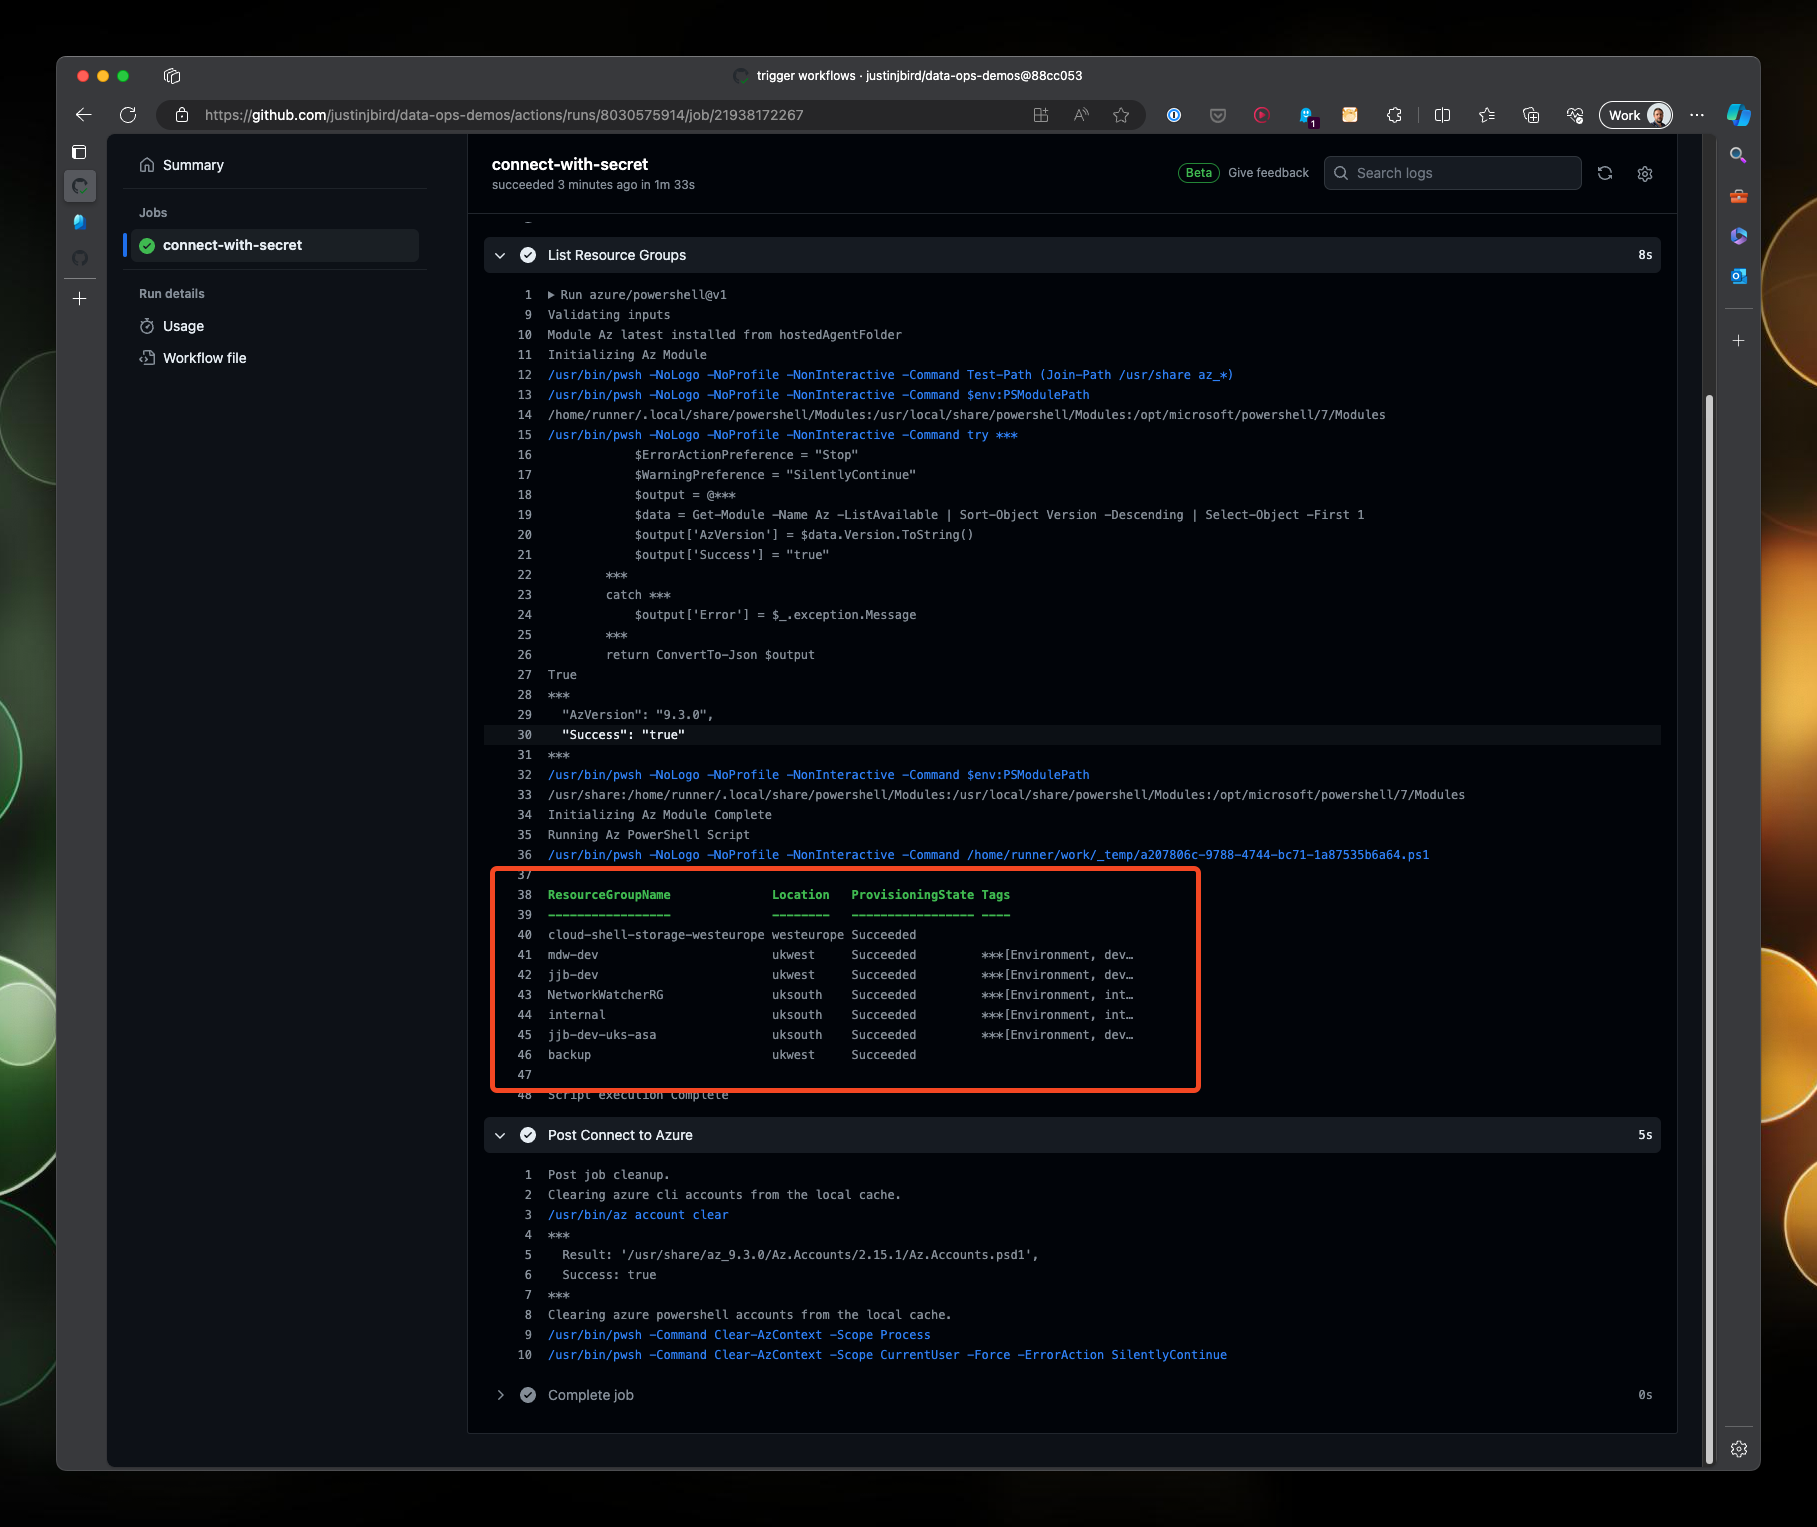Viewport: 1817px width, 1527px height.
Task: Click the 'Validating inputs' log line
Action: 609,315
